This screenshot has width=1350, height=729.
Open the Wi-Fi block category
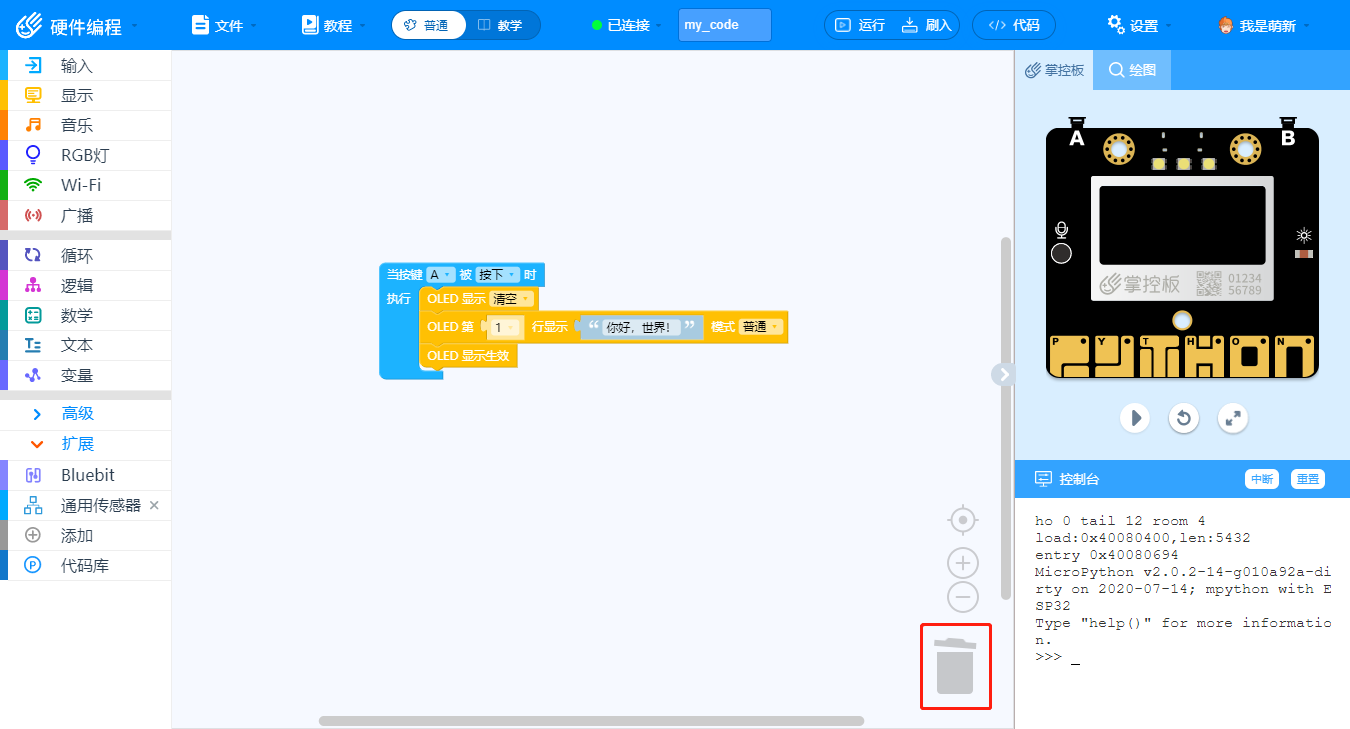point(85,185)
